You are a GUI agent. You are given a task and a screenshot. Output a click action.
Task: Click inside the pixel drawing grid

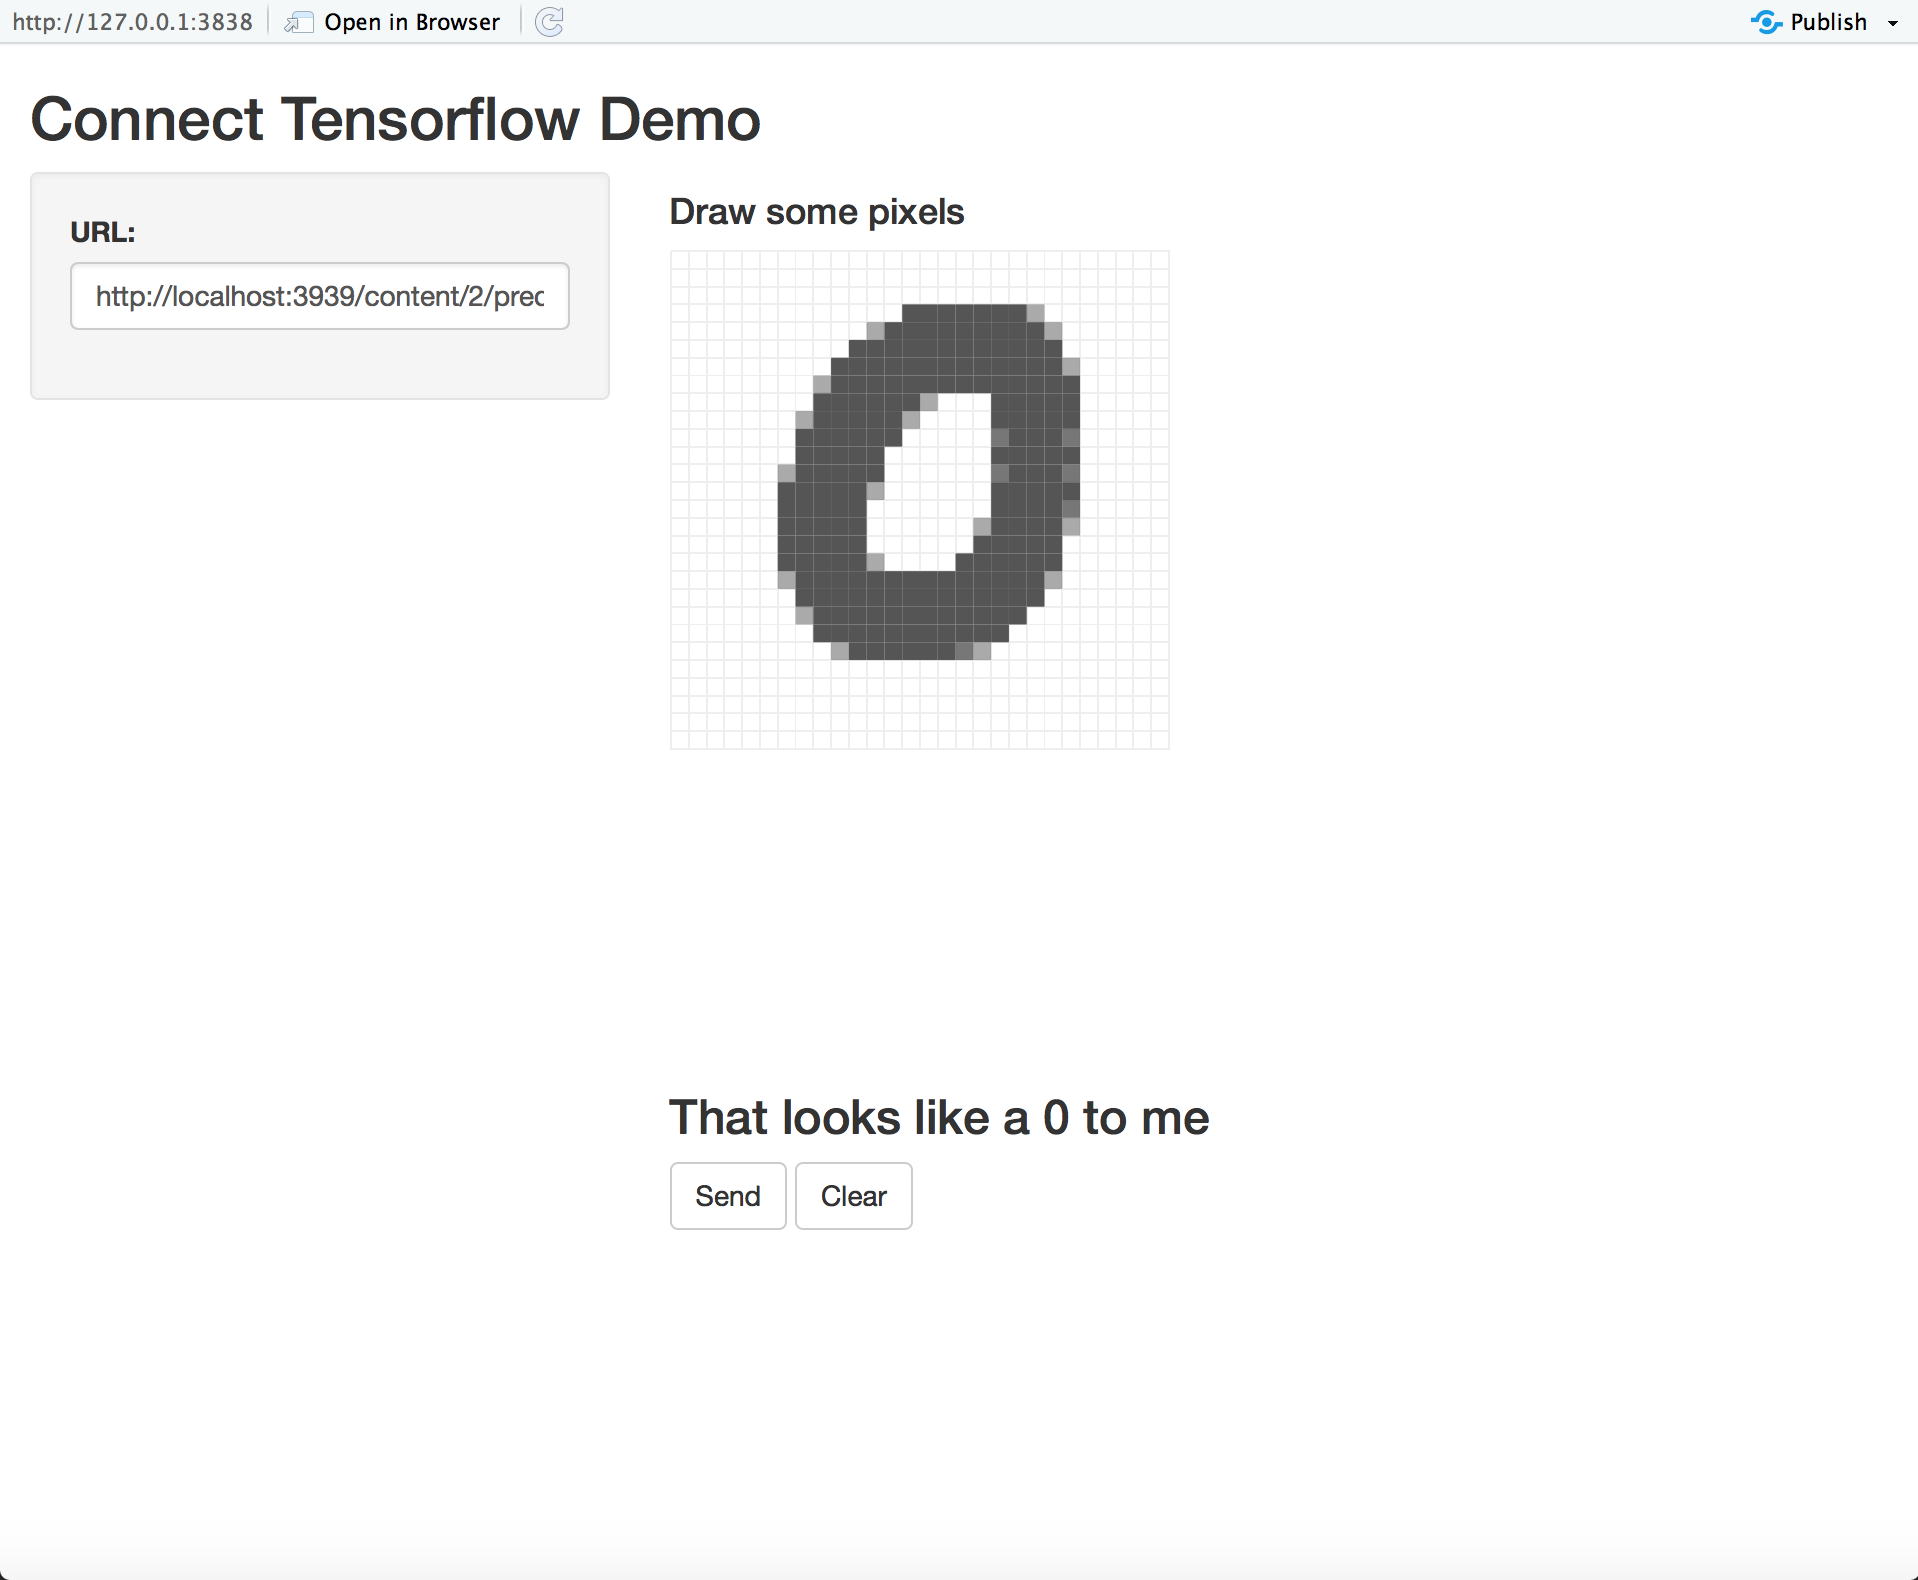pos(920,500)
